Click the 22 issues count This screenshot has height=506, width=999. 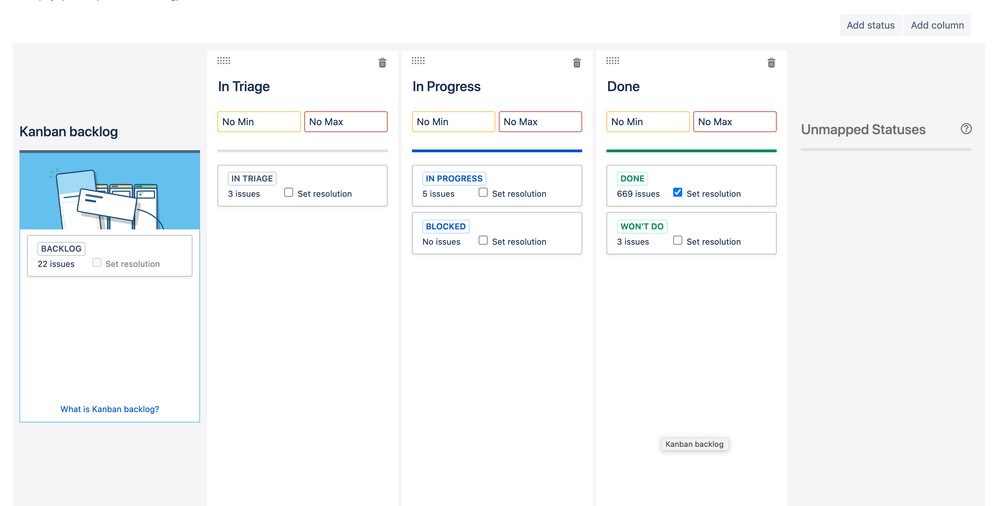[x=56, y=264]
